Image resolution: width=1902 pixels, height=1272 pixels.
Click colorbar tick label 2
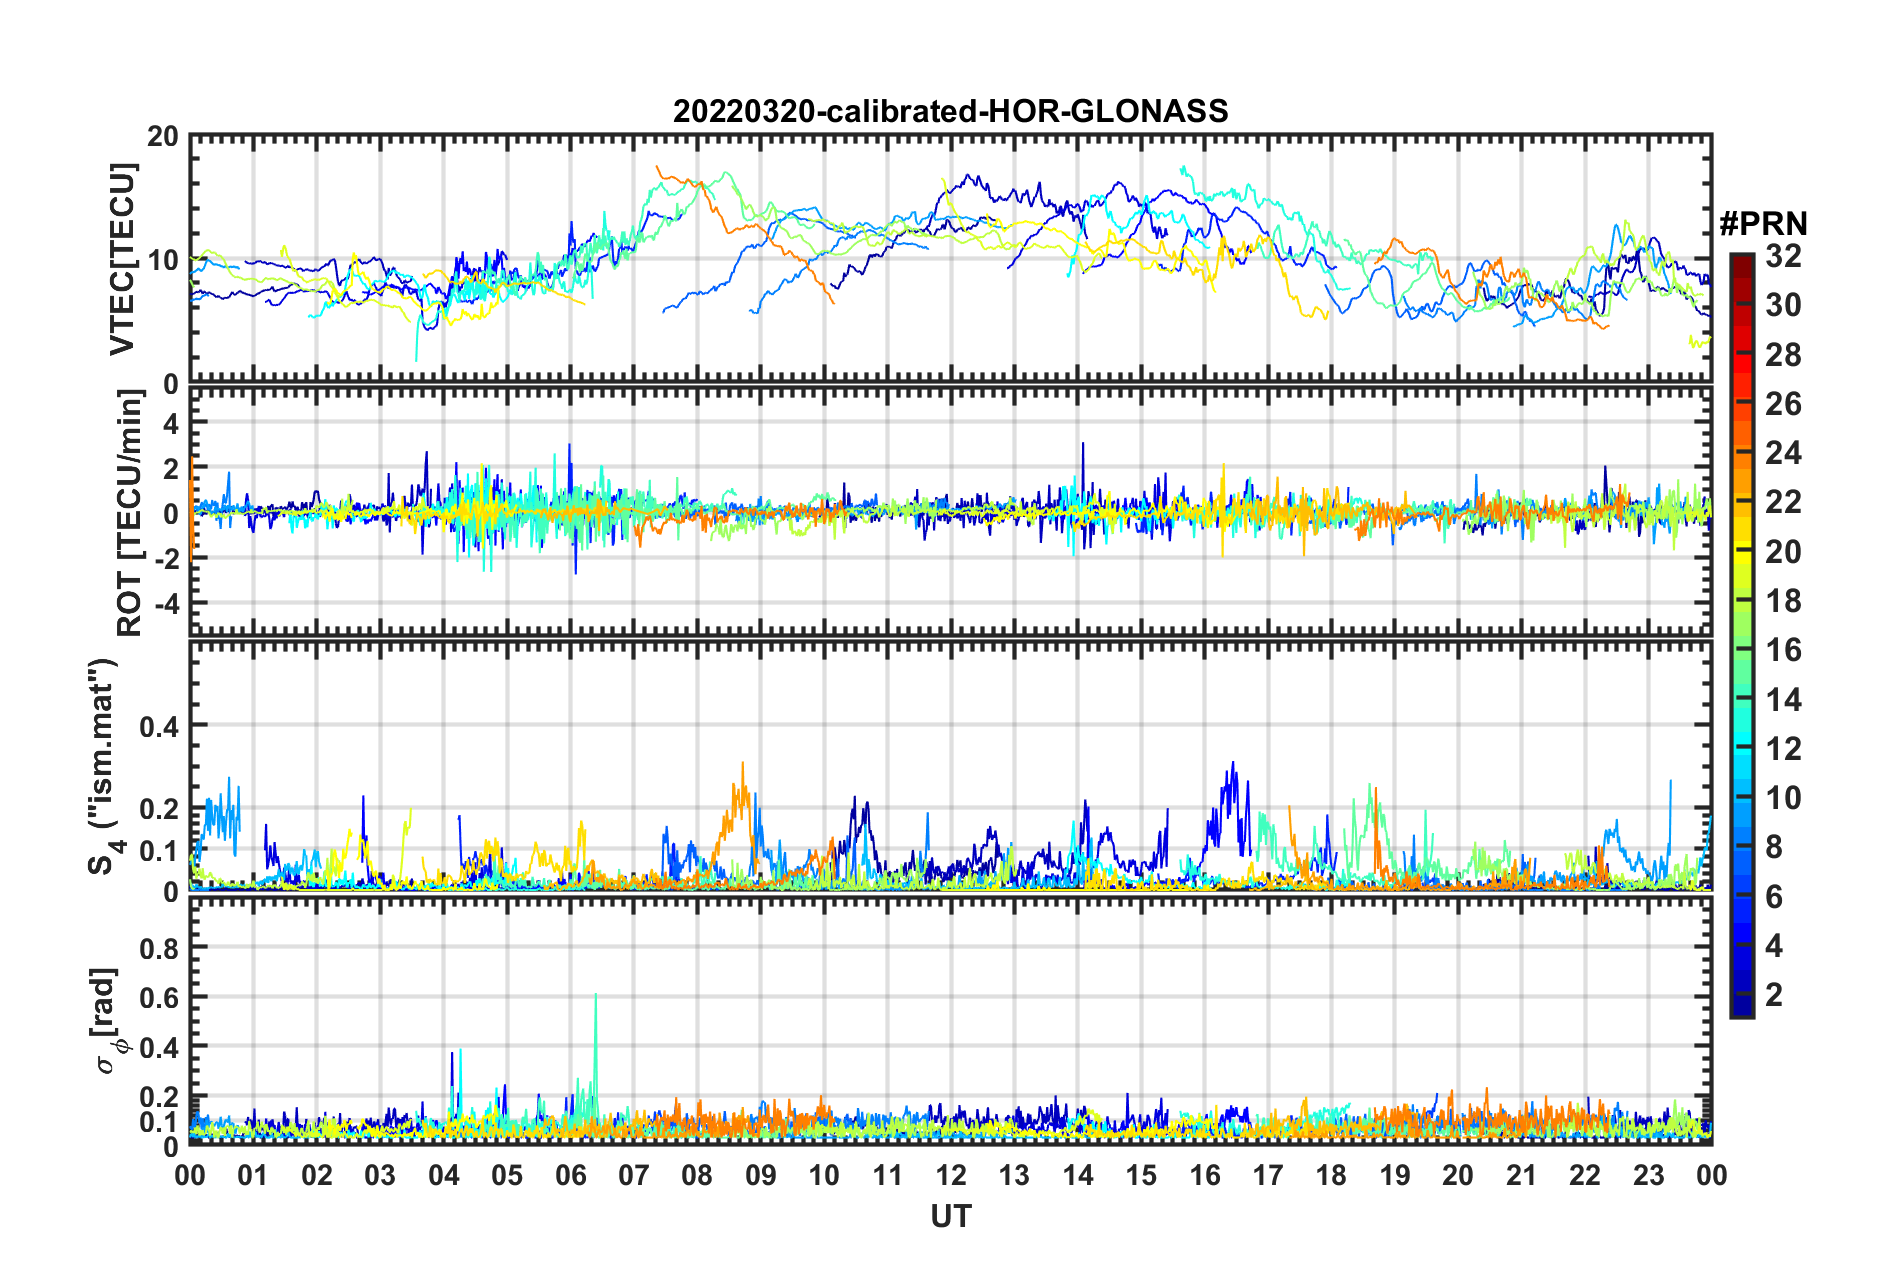(1774, 994)
